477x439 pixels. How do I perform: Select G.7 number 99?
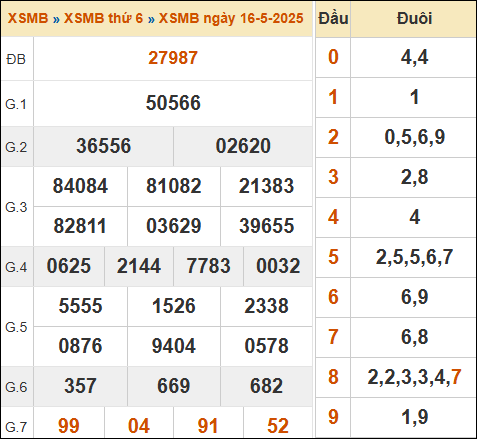69,426
